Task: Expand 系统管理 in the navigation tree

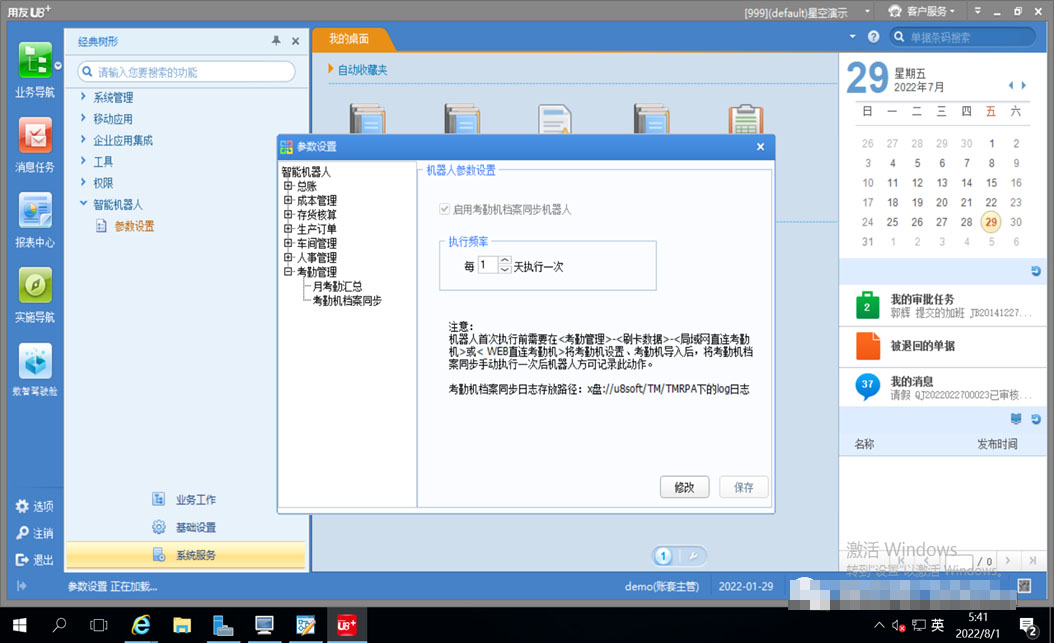Action: 83,97
